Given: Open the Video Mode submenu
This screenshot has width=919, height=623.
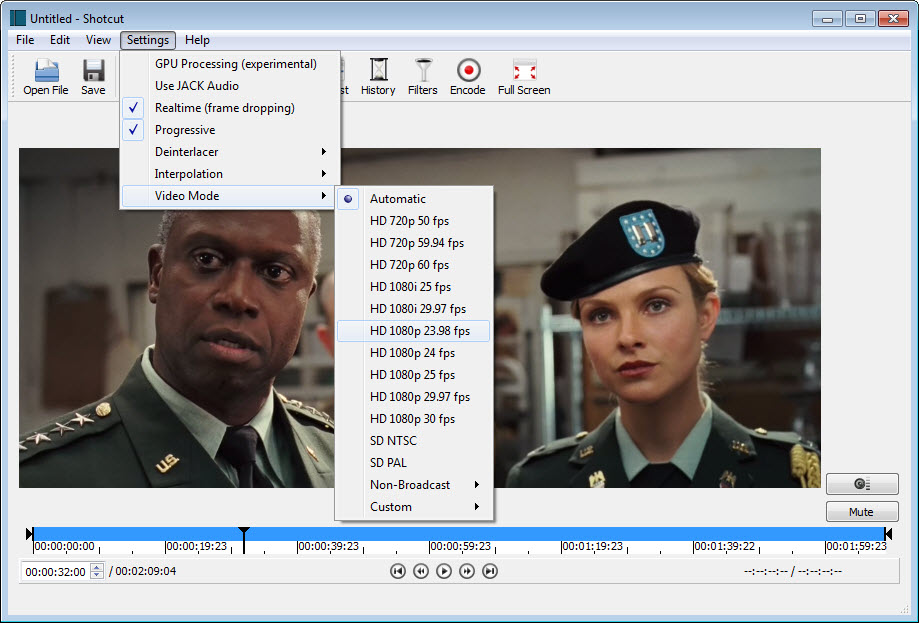Looking at the screenshot, I should click(230, 196).
